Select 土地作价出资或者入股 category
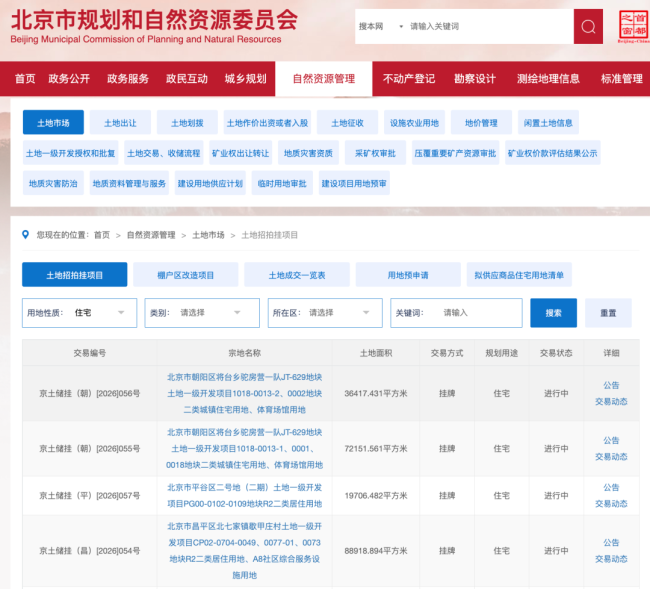Screen dimensions: 650x589 [x=267, y=123]
